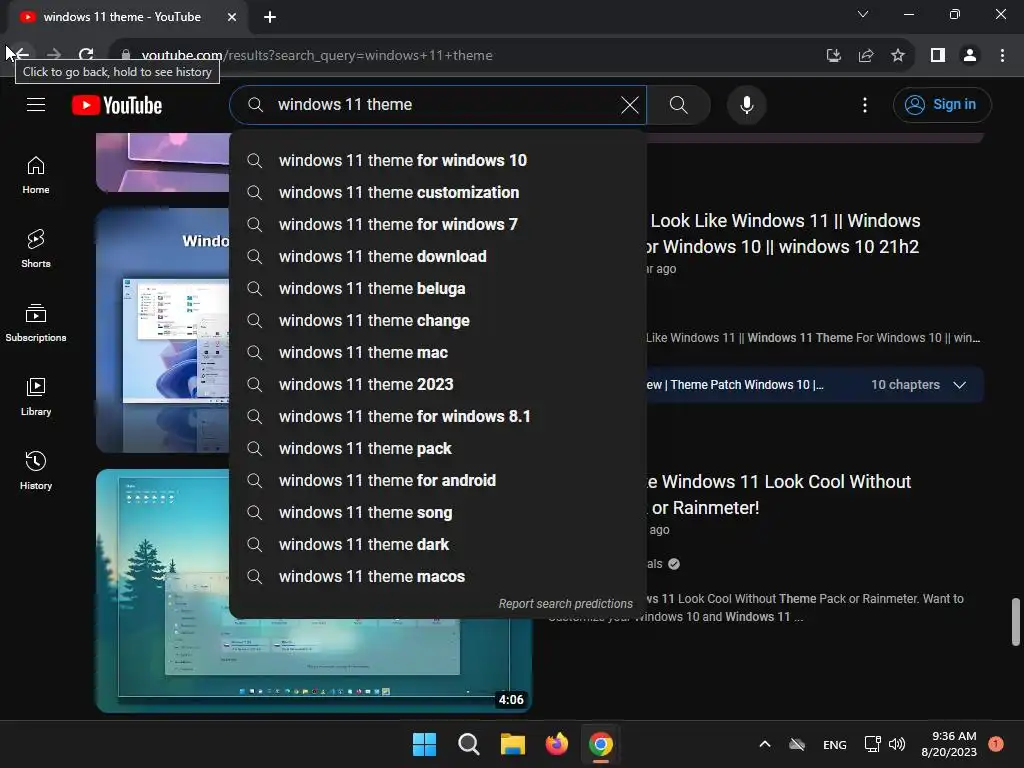Open History in the sidebar

36,470
